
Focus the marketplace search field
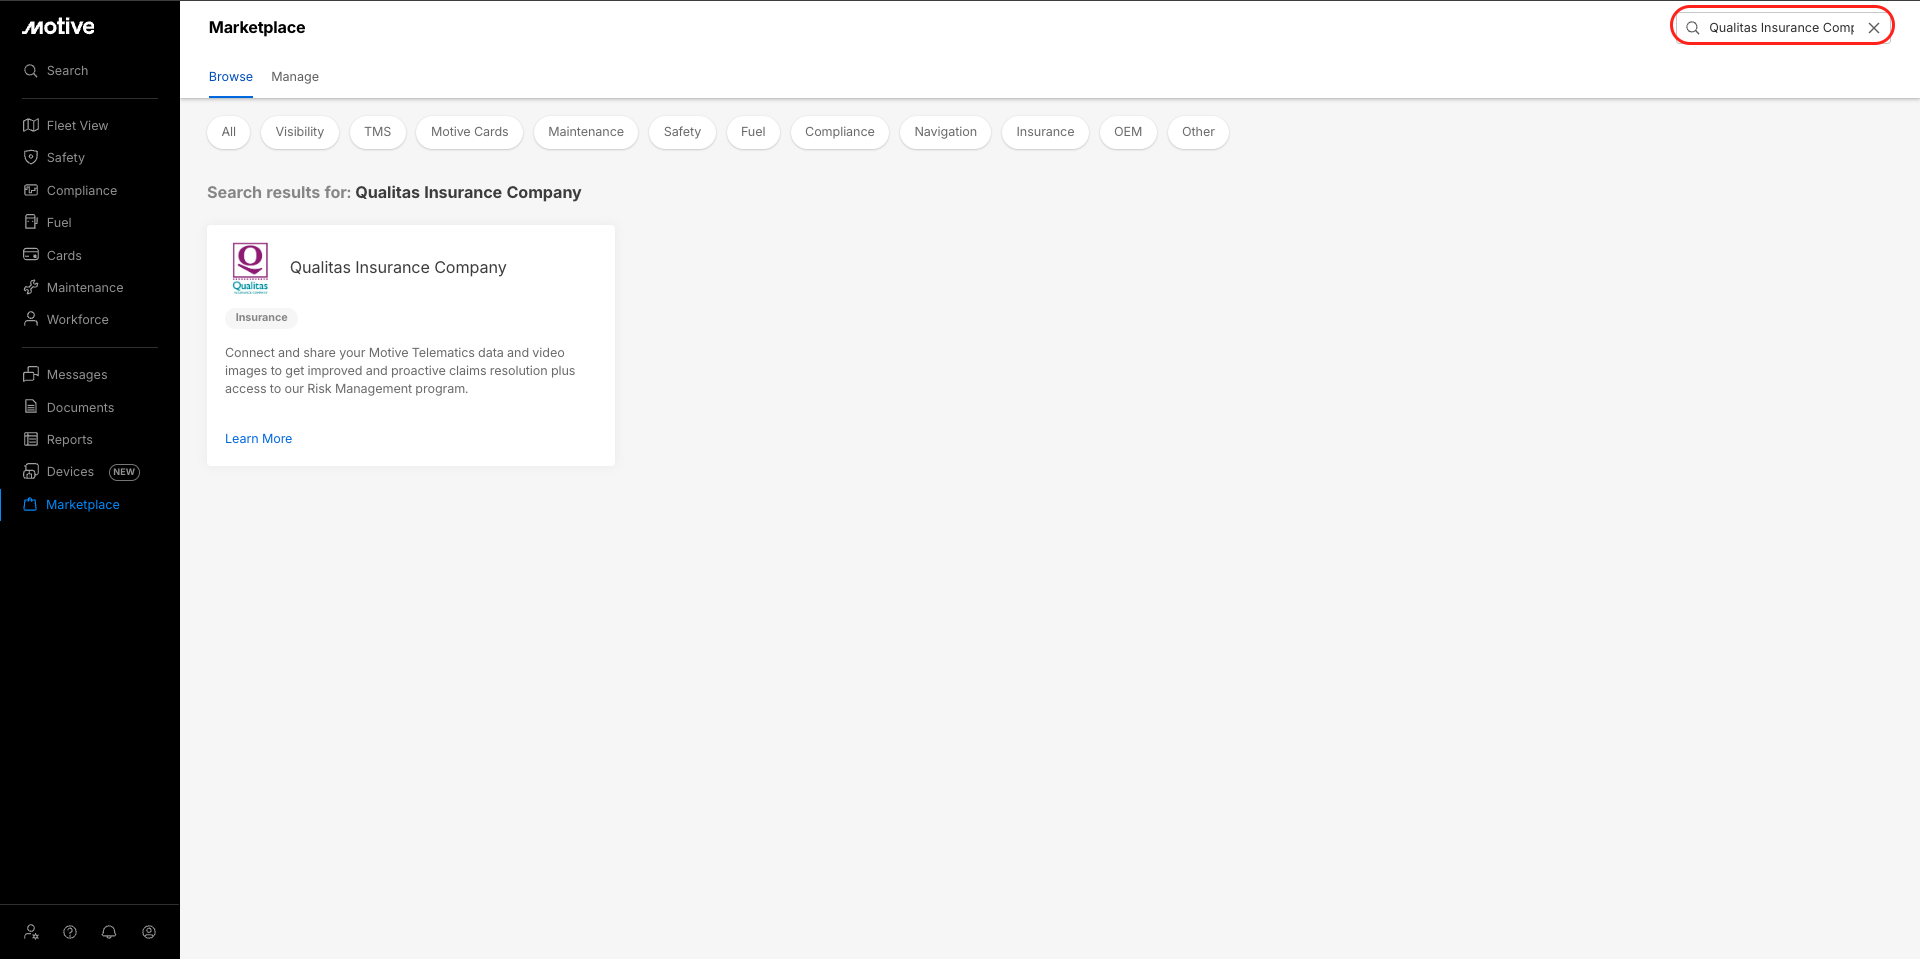pyautogui.click(x=1781, y=28)
